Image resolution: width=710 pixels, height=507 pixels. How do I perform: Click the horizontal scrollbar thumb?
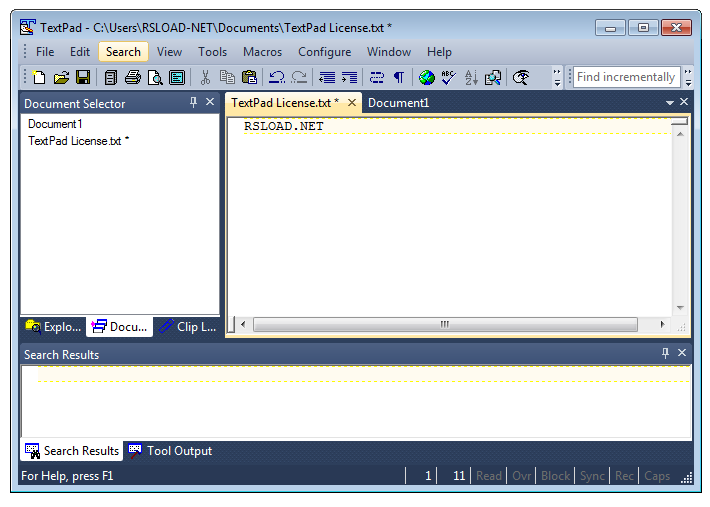tap(445, 324)
